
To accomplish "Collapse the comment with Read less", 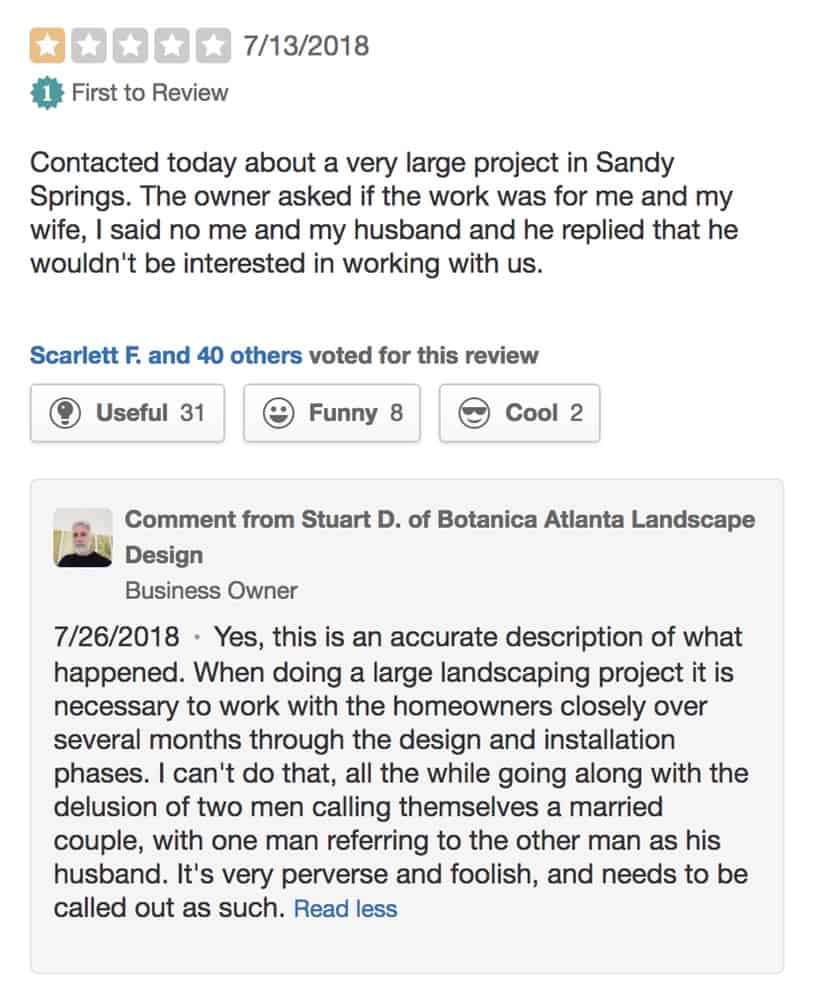I will pyautogui.click(x=345, y=908).
